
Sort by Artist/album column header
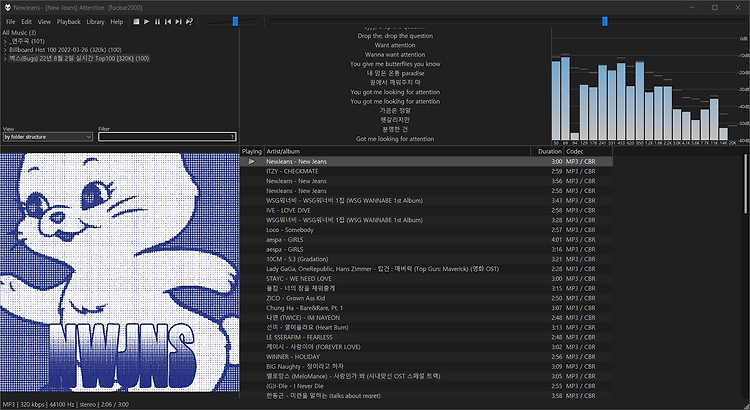point(397,151)
